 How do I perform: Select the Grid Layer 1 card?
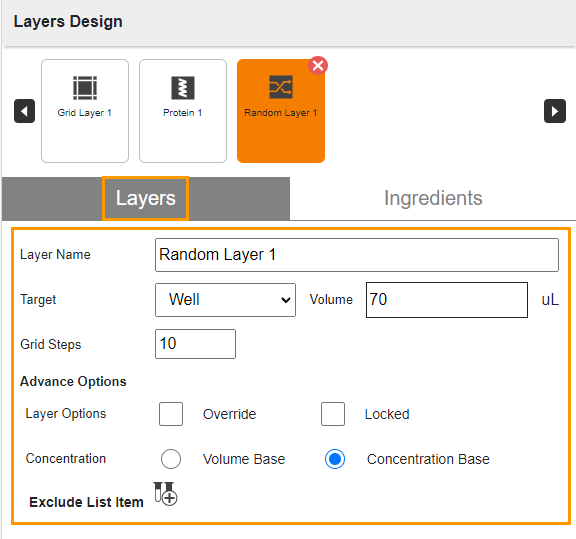click(x=85, y=111)
